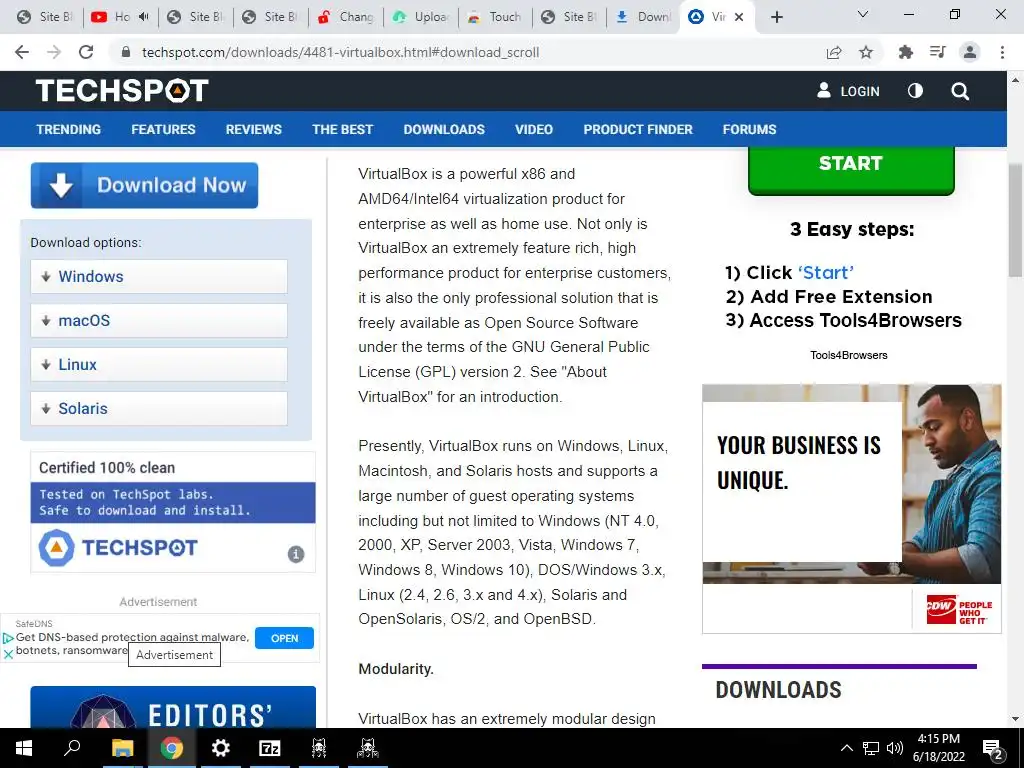The width and height of the screenshot is (1024, 768).
Task: Click the Editors' banner image
Action: pos(173,707)
